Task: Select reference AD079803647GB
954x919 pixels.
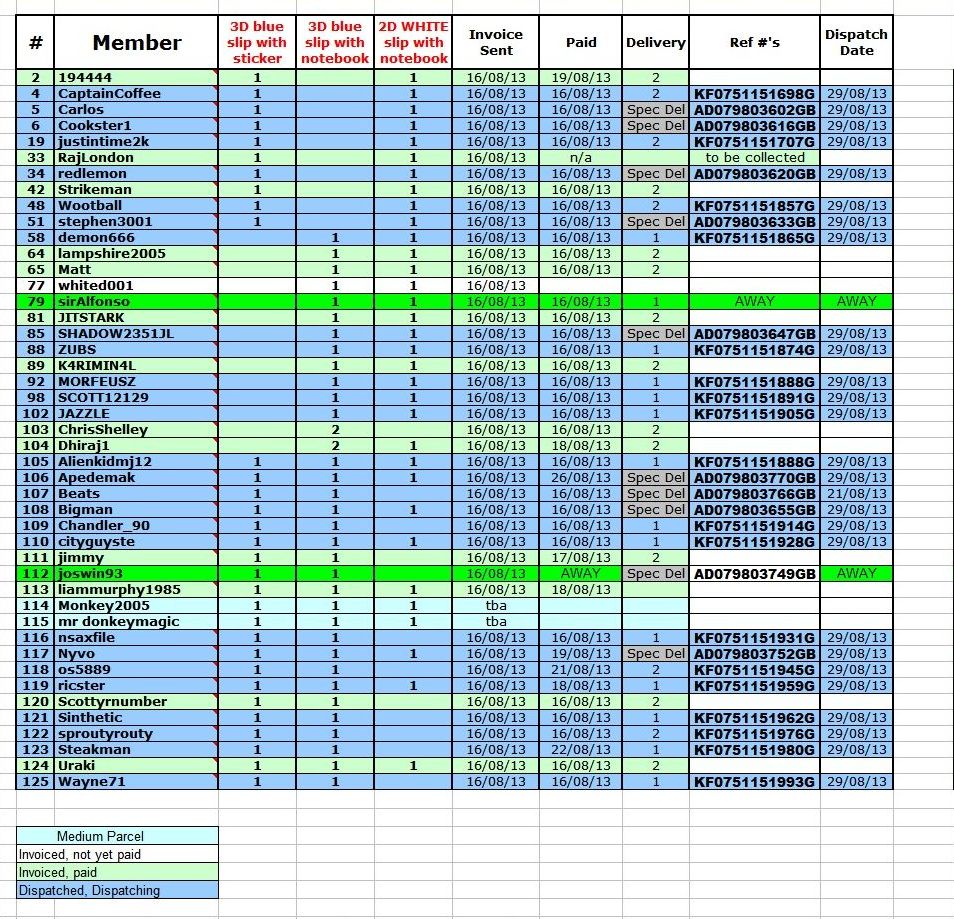Action: [754, 334]
